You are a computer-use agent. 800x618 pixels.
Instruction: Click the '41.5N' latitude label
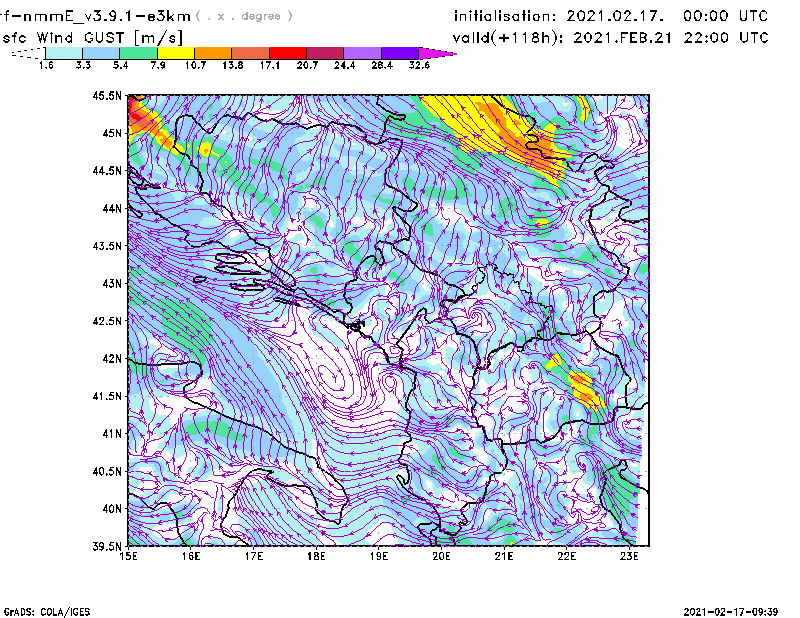click(x=107, y=396)
